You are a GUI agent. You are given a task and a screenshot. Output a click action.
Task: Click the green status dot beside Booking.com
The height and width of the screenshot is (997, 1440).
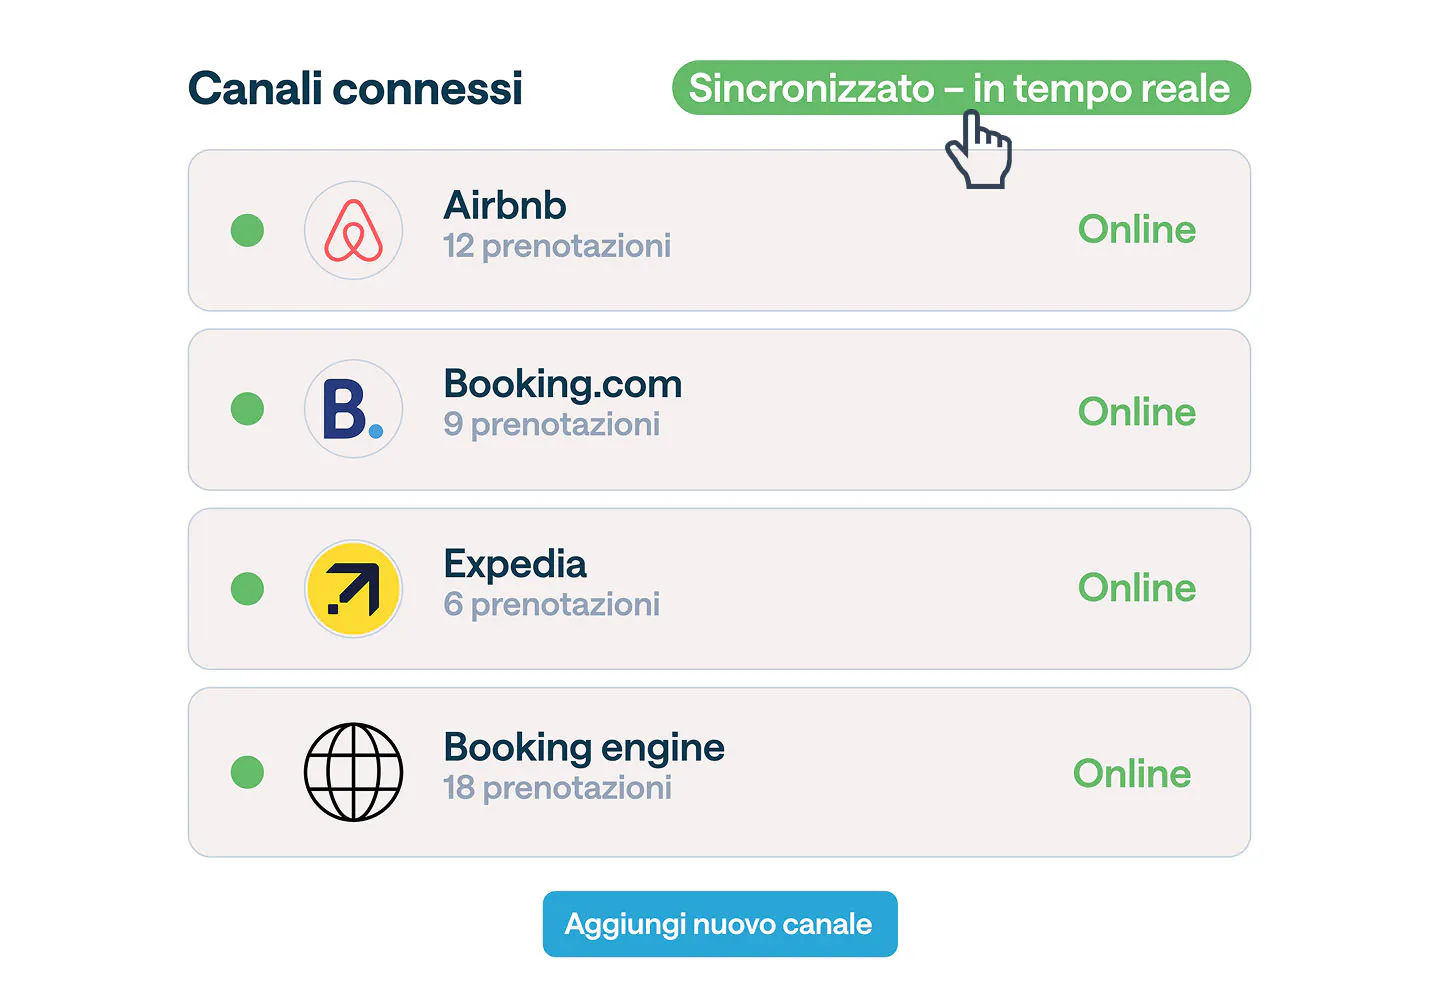point(247,409)
